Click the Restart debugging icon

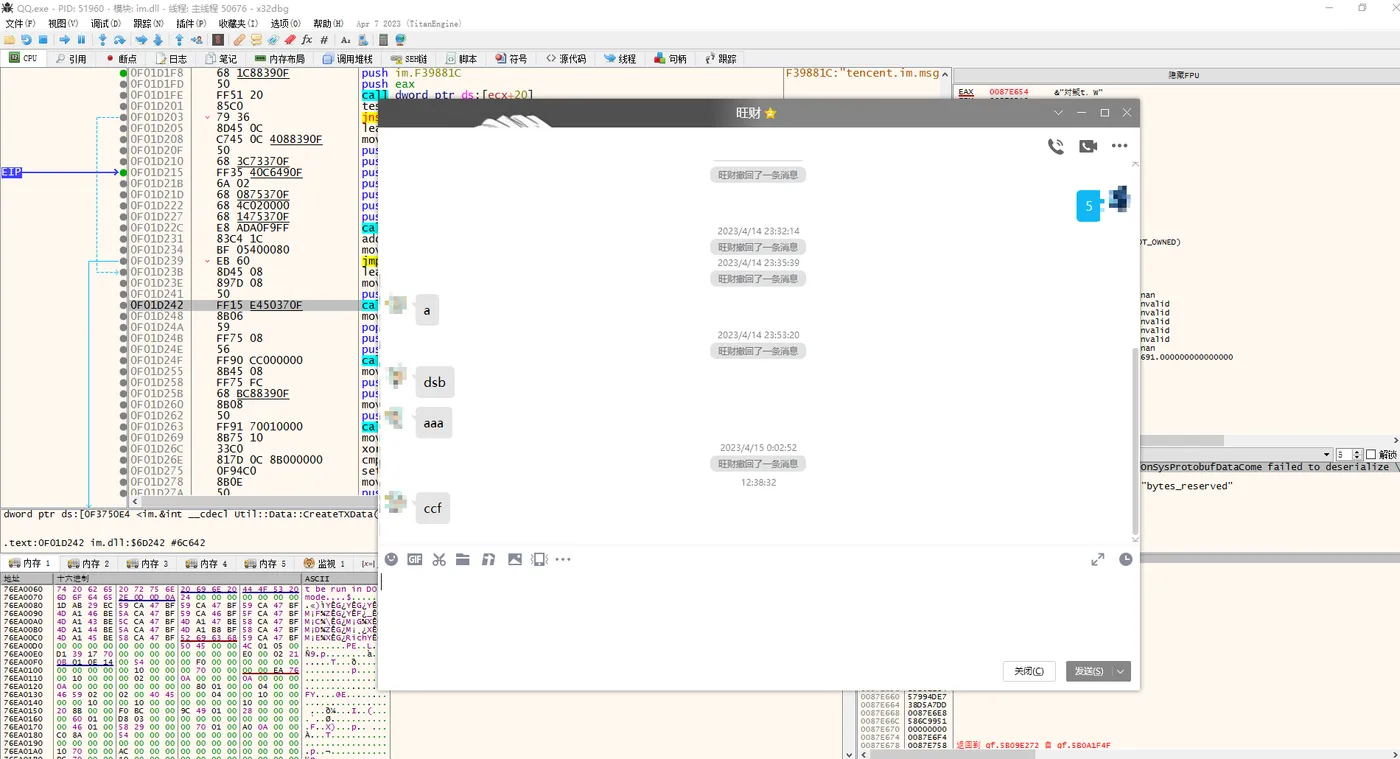29,40
